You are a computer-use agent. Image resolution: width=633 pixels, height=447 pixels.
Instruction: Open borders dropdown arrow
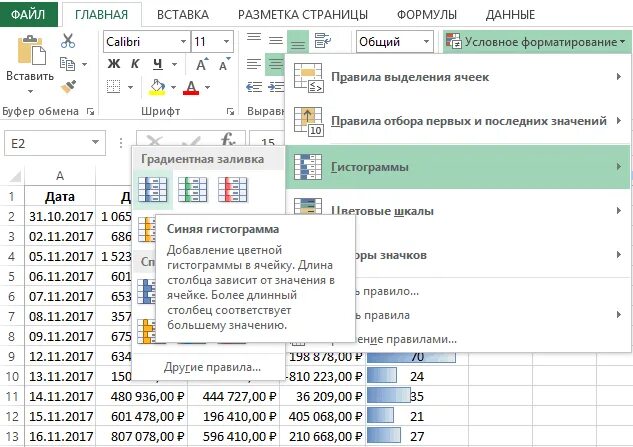point(130,87)
